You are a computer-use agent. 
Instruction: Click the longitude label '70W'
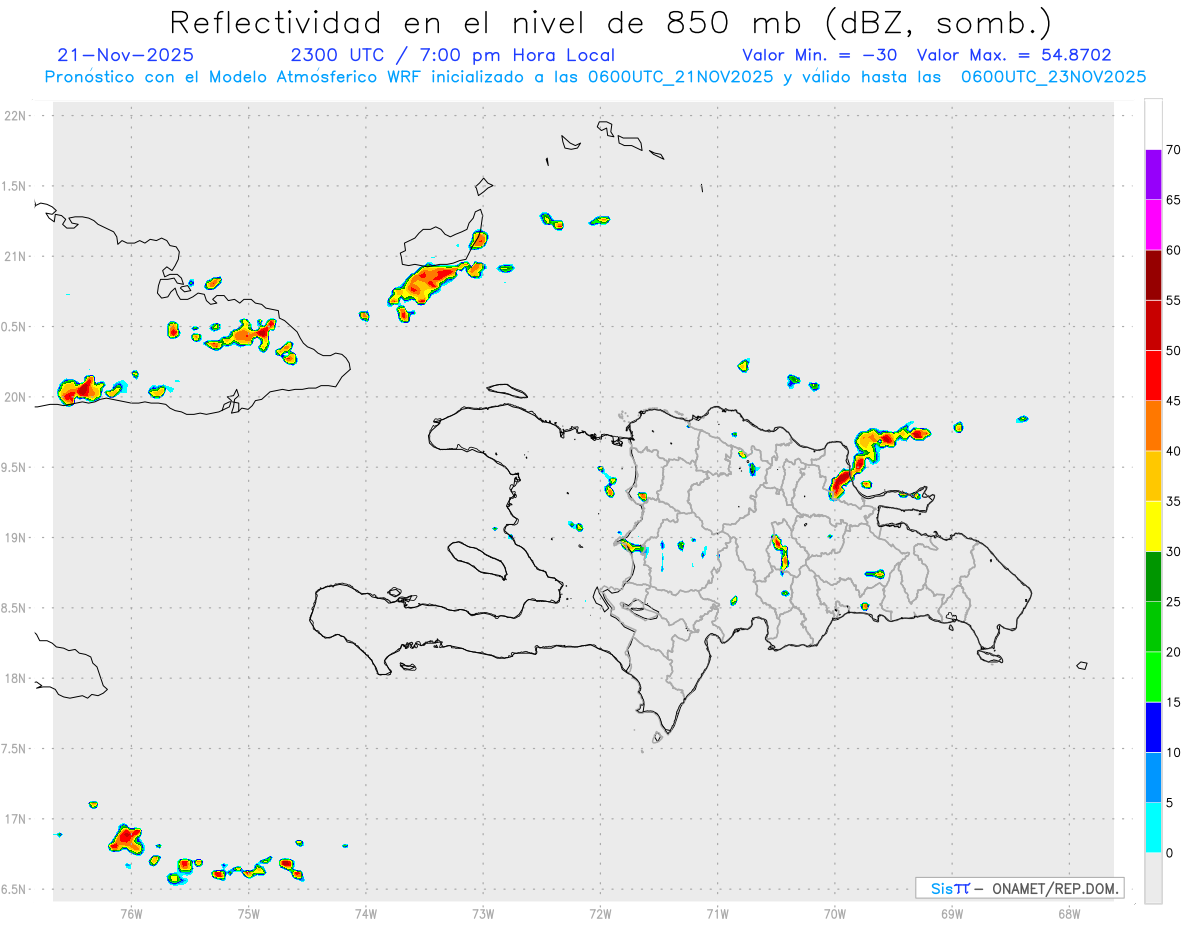coord(835,913)
